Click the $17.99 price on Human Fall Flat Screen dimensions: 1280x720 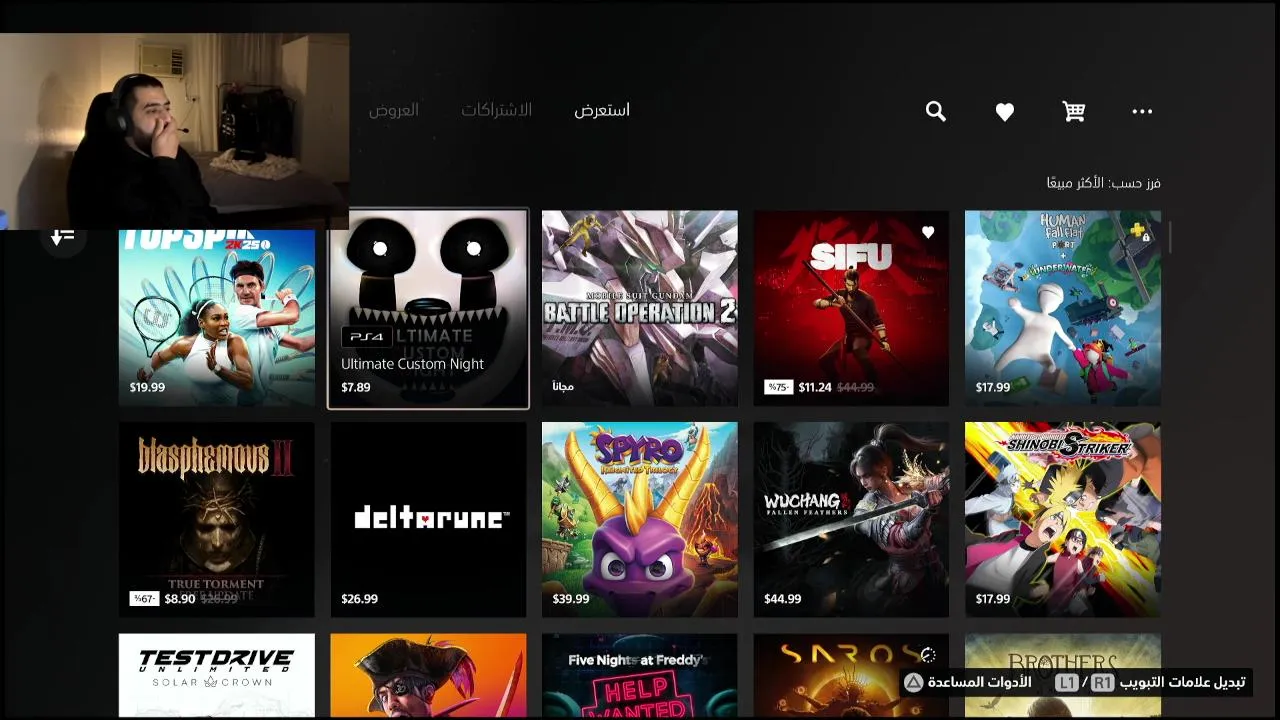pyautogui.click(x=993, y=387)
